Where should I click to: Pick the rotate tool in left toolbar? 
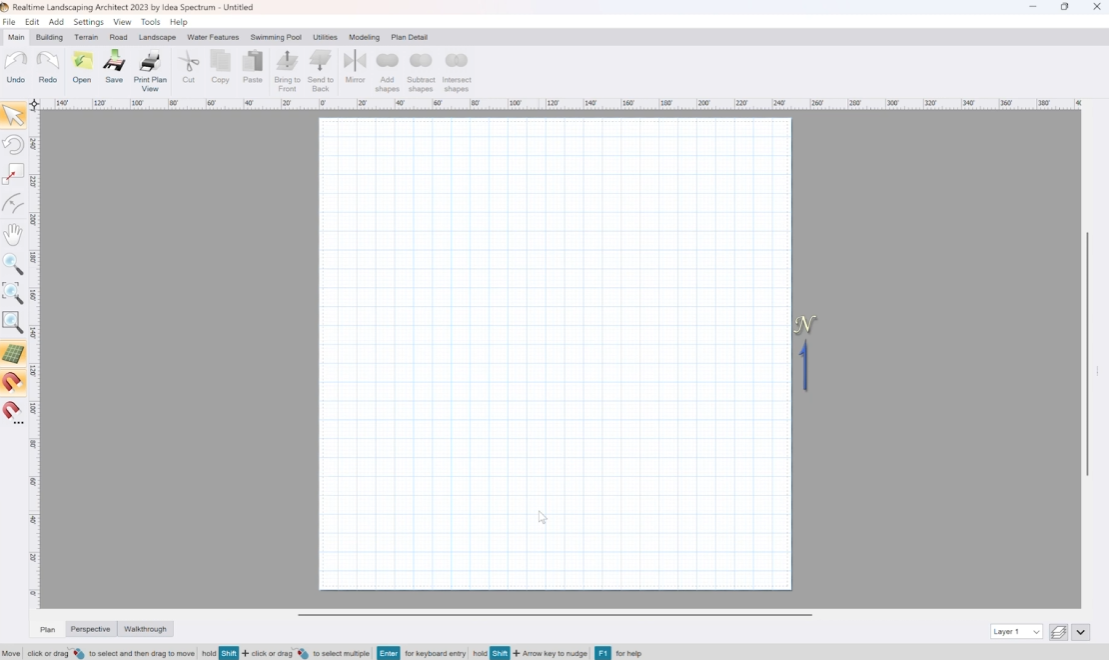coord(13,145)
